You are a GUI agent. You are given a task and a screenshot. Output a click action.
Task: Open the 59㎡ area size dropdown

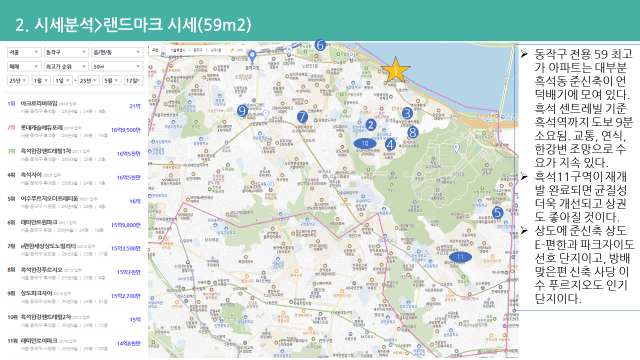pyautogui.click(x=117, y=66)
